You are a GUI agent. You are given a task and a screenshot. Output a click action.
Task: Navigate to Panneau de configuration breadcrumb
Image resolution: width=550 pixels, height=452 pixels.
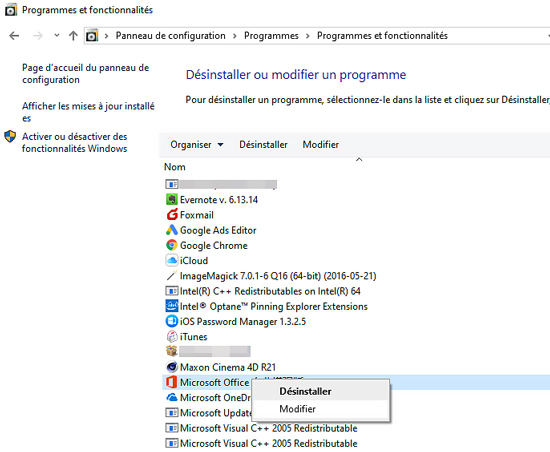point(170,36)
